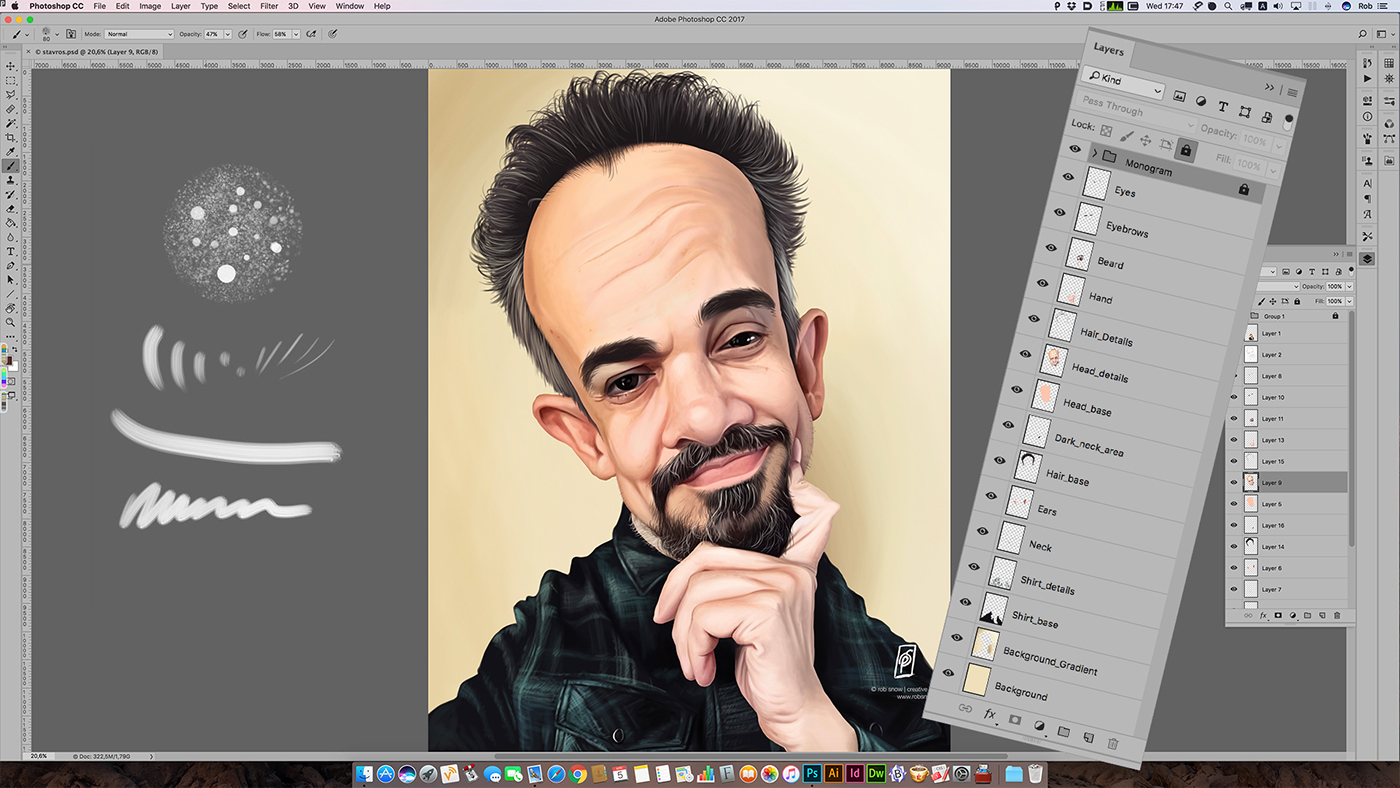1400x788 pixels.
Task: Open the tilted Layers panel menu icon
Action: [1293, 92]
